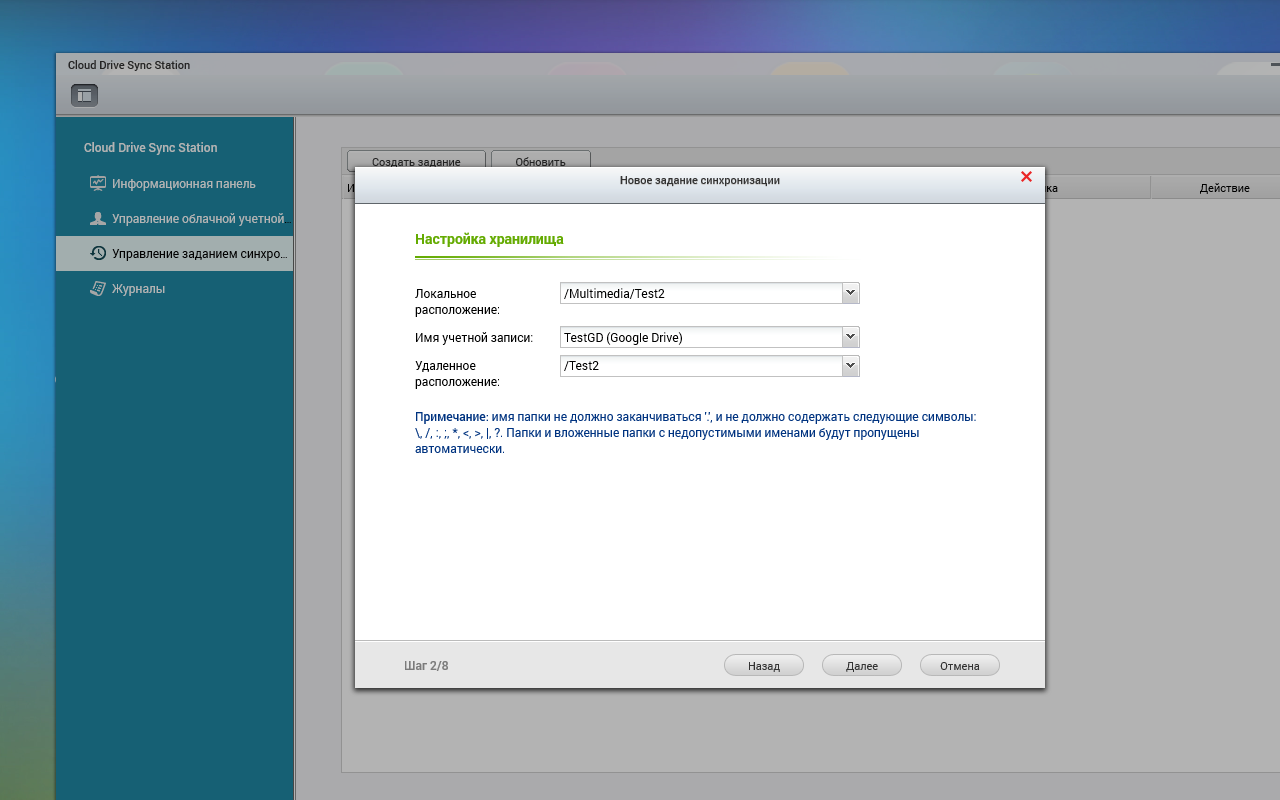The height and width of the screenshot is (800, 1280).
Task: Click the Создать задание button
Action: coord(416,161)
